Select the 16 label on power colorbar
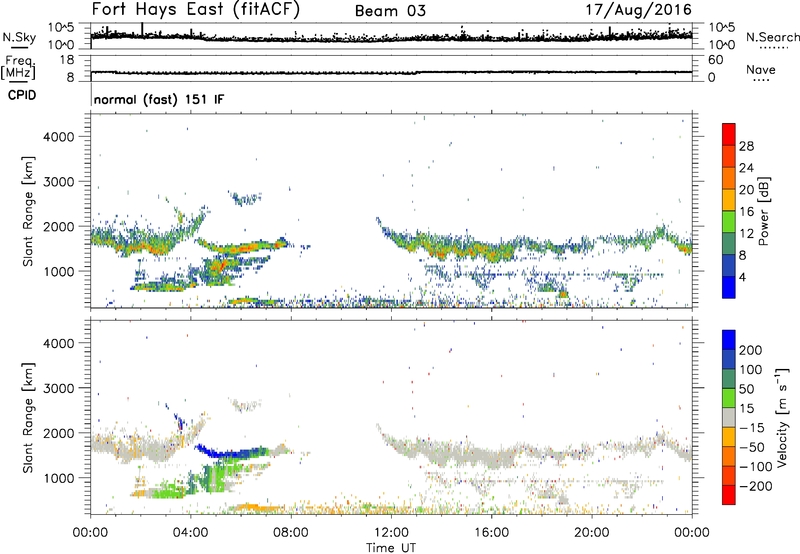The height and width of the screenshot is (554, 800). (746, 212)
